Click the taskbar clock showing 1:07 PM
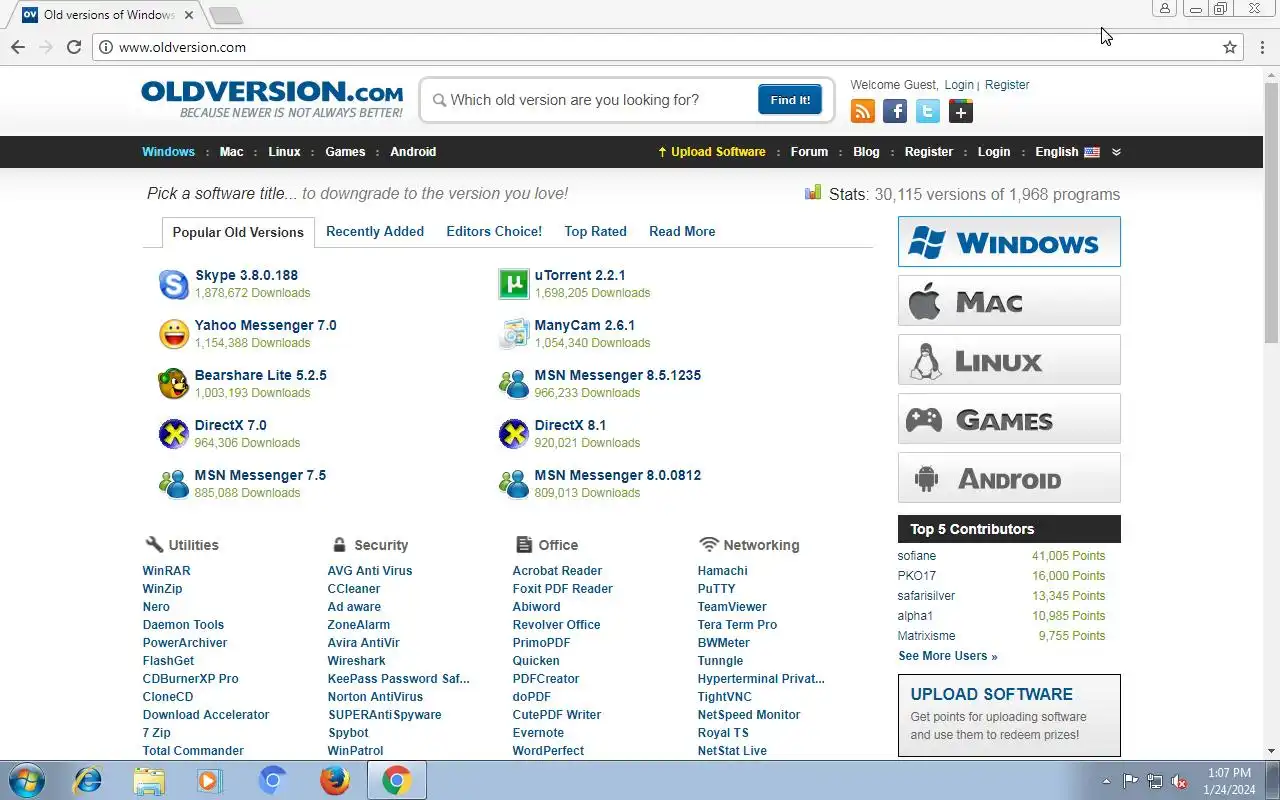Screen dimensions: 1280x800 pyautogui.click(x=1229, y=781)
